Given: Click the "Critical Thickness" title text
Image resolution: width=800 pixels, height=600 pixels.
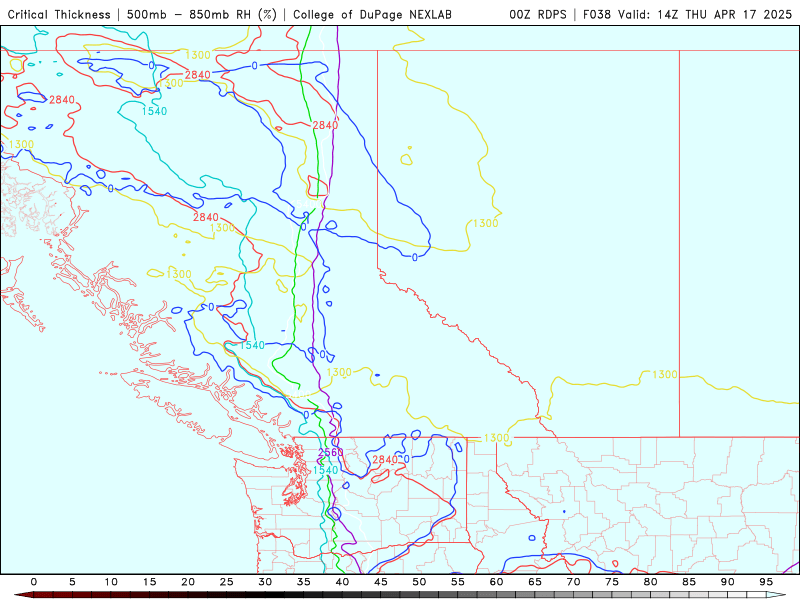Looking at the screenshot, I should [x=59, y=14].
